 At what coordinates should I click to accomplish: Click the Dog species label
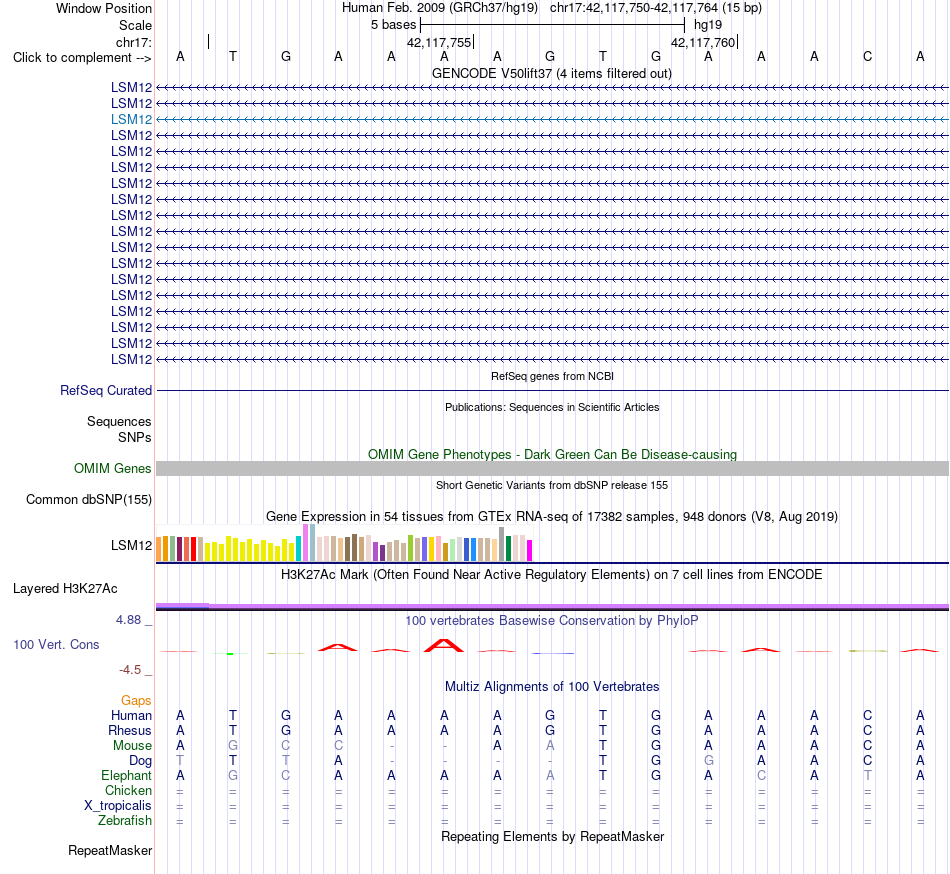pyautogui.click(x=140, y=761)
